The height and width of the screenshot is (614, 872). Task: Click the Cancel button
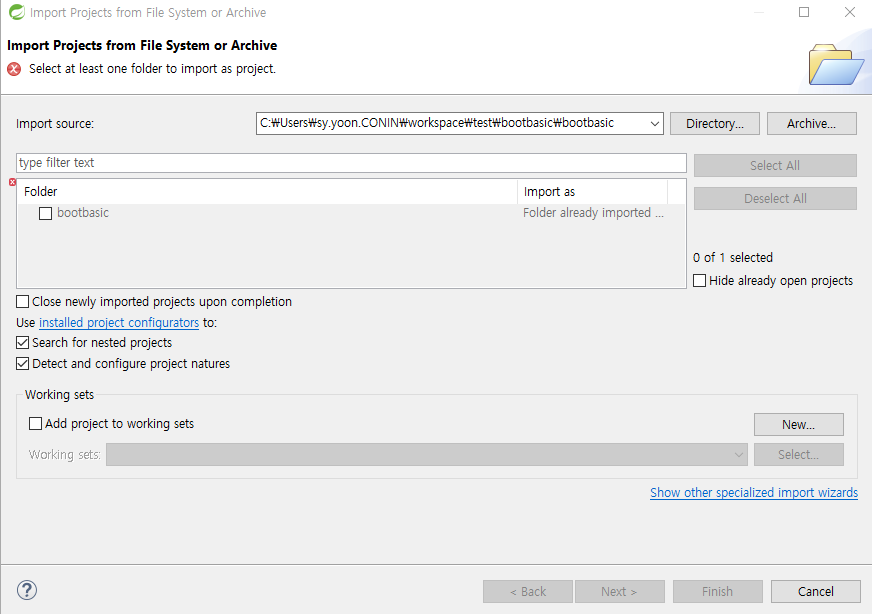click(x=816, y=591)
